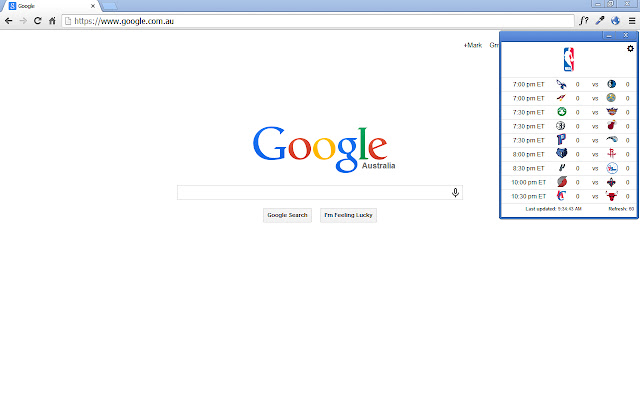
Task: Click the Grizzlies score 0
Action: [577, 154]
